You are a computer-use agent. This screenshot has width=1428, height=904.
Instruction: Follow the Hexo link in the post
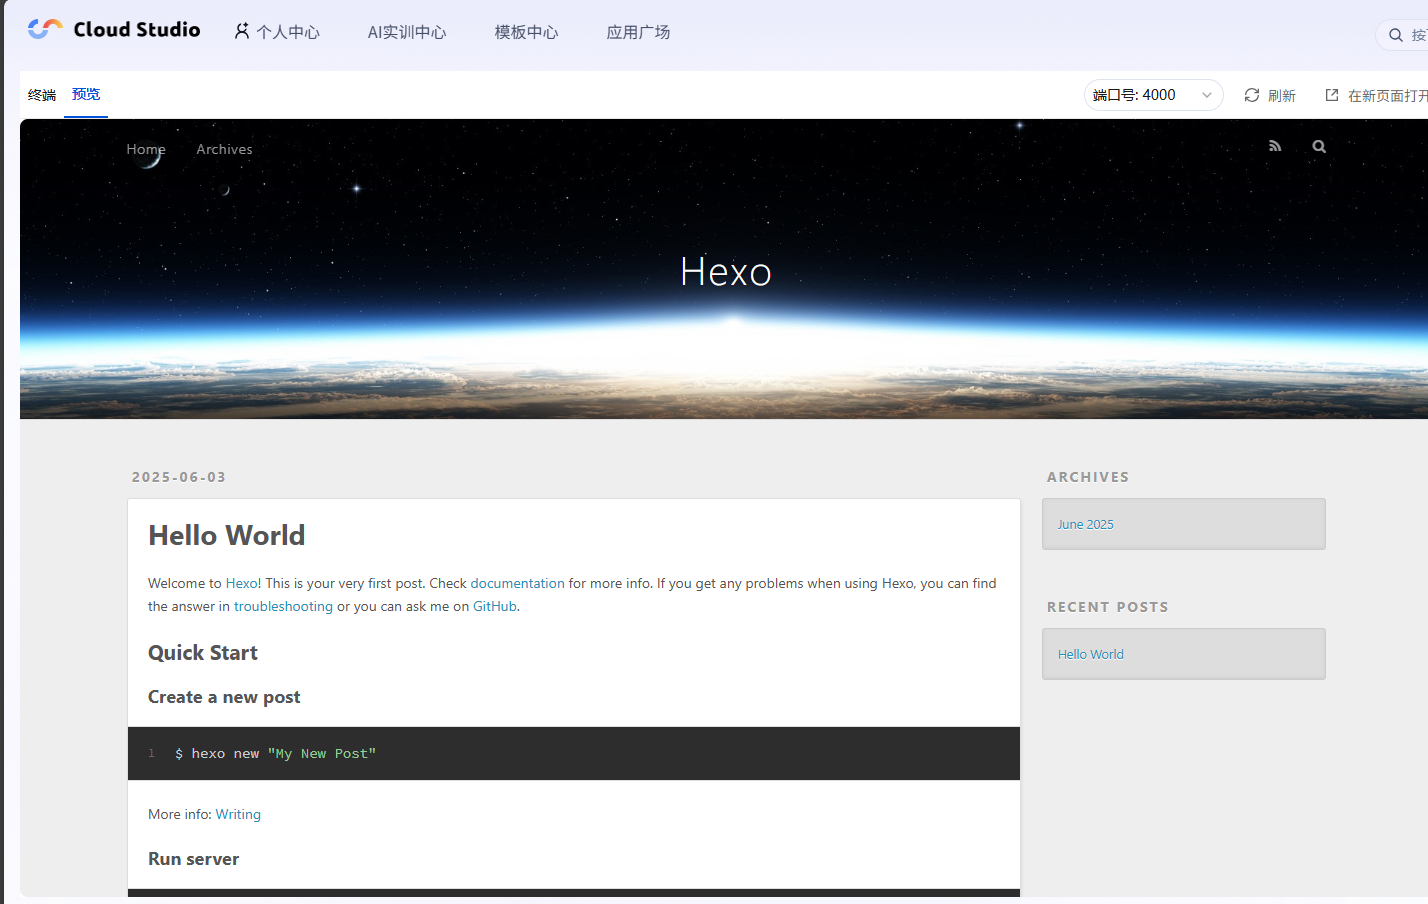241,583
